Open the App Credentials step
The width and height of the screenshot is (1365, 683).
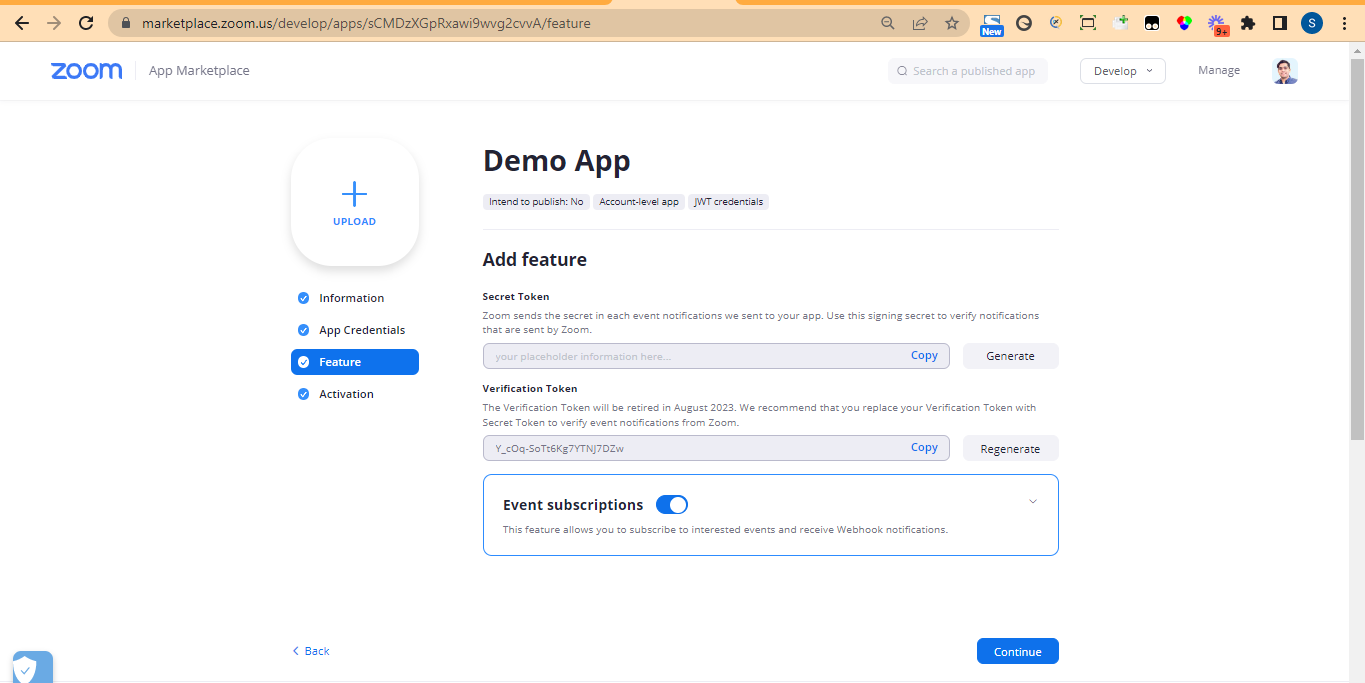361,330
